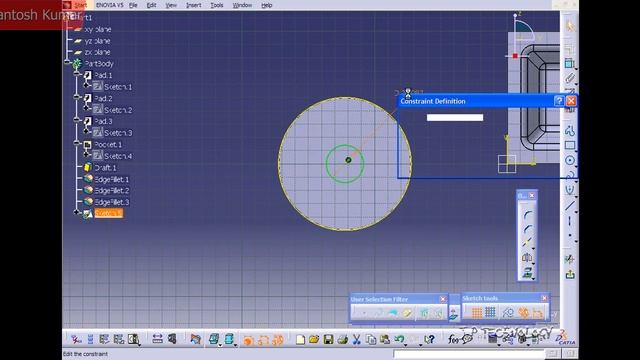The width and height of the screenshot is (640, 360).
Task: Select Sketch.4 under Pocket.1
Action: (118, 156)
